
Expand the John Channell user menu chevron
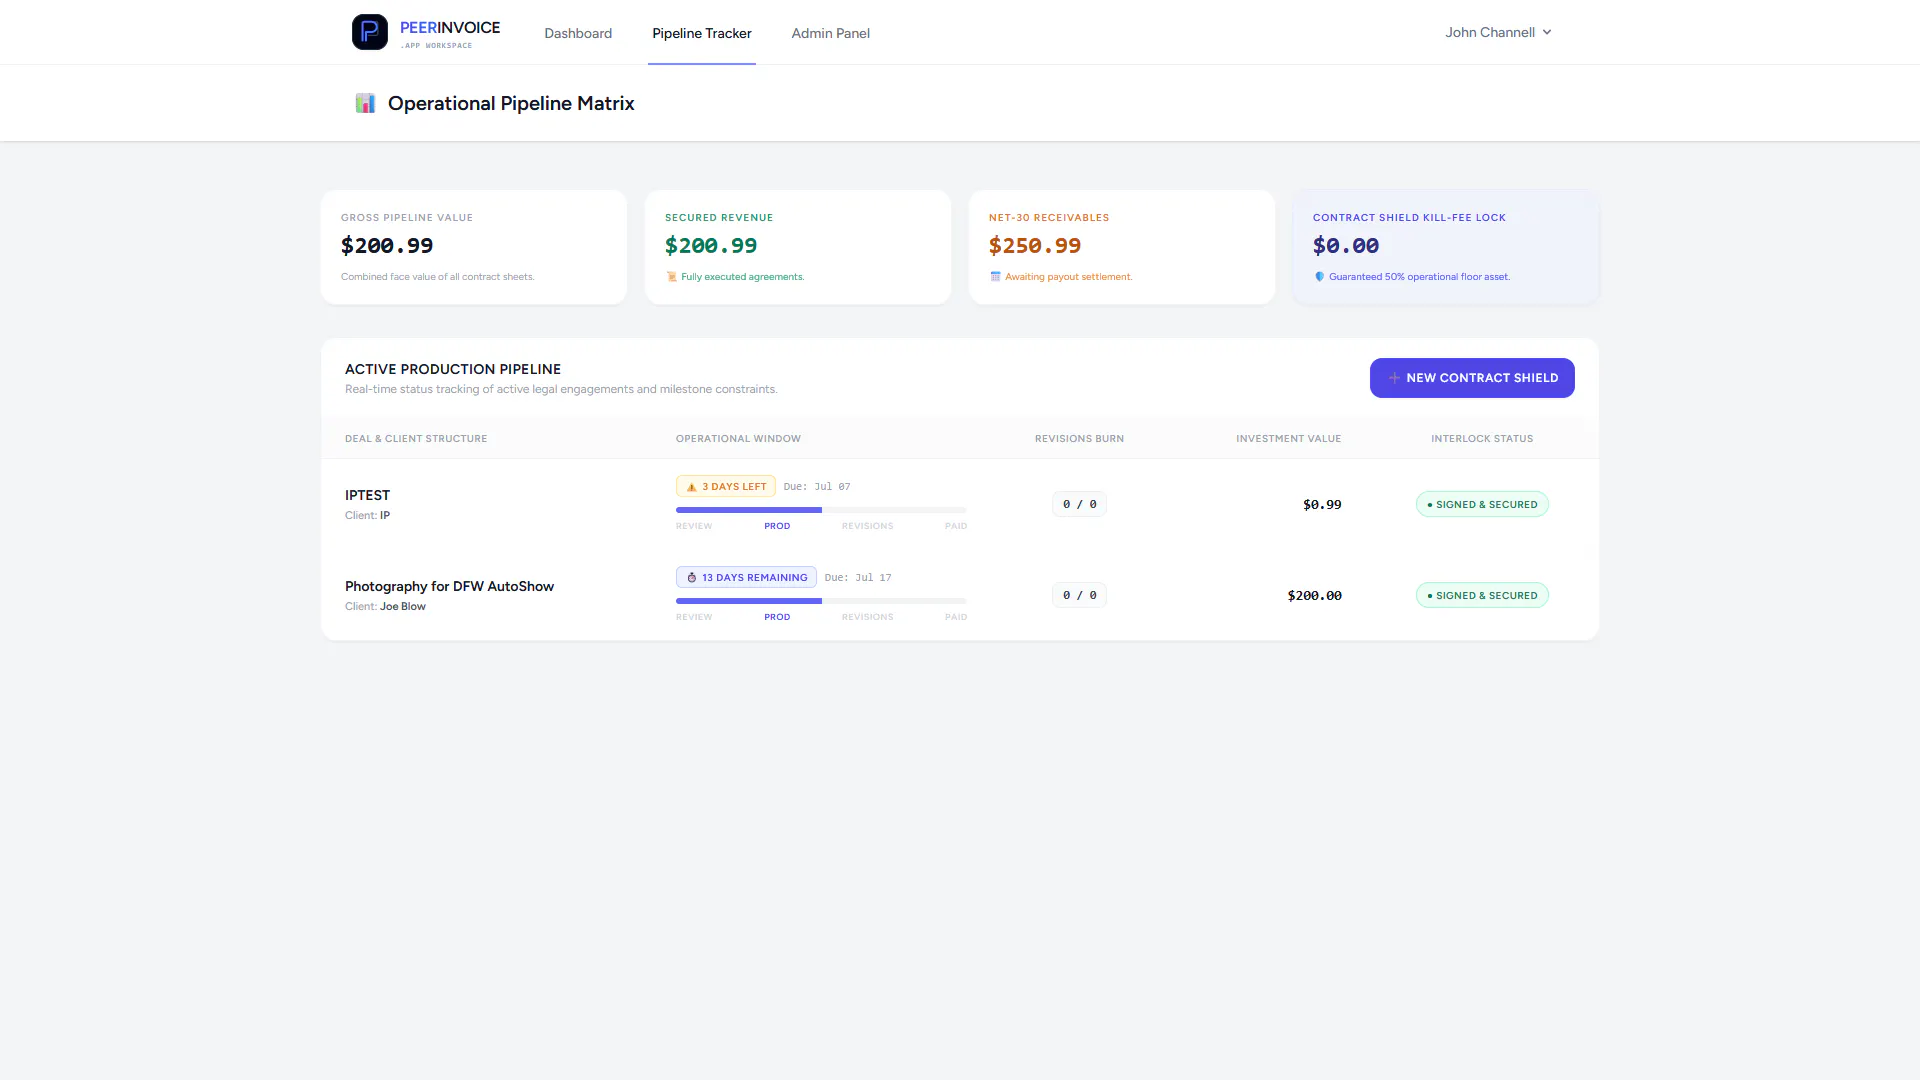click(1547, 32)
